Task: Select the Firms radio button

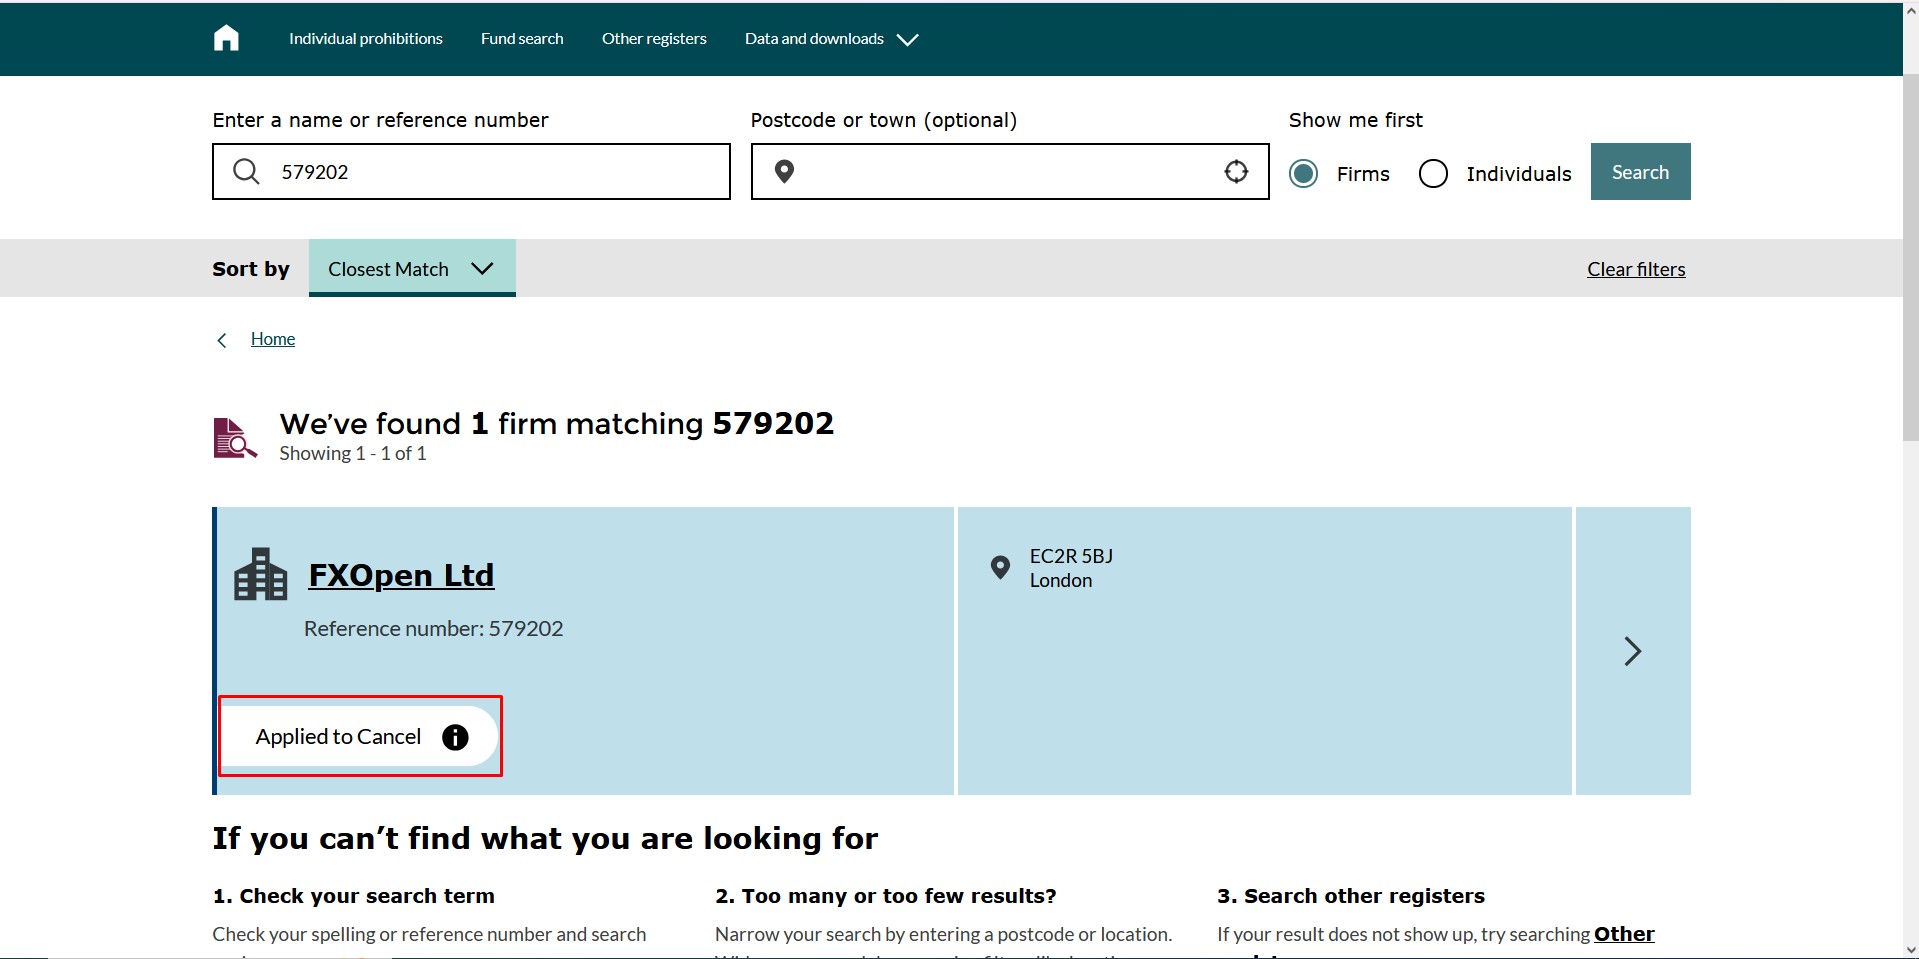Action: tap(1303, 174)
